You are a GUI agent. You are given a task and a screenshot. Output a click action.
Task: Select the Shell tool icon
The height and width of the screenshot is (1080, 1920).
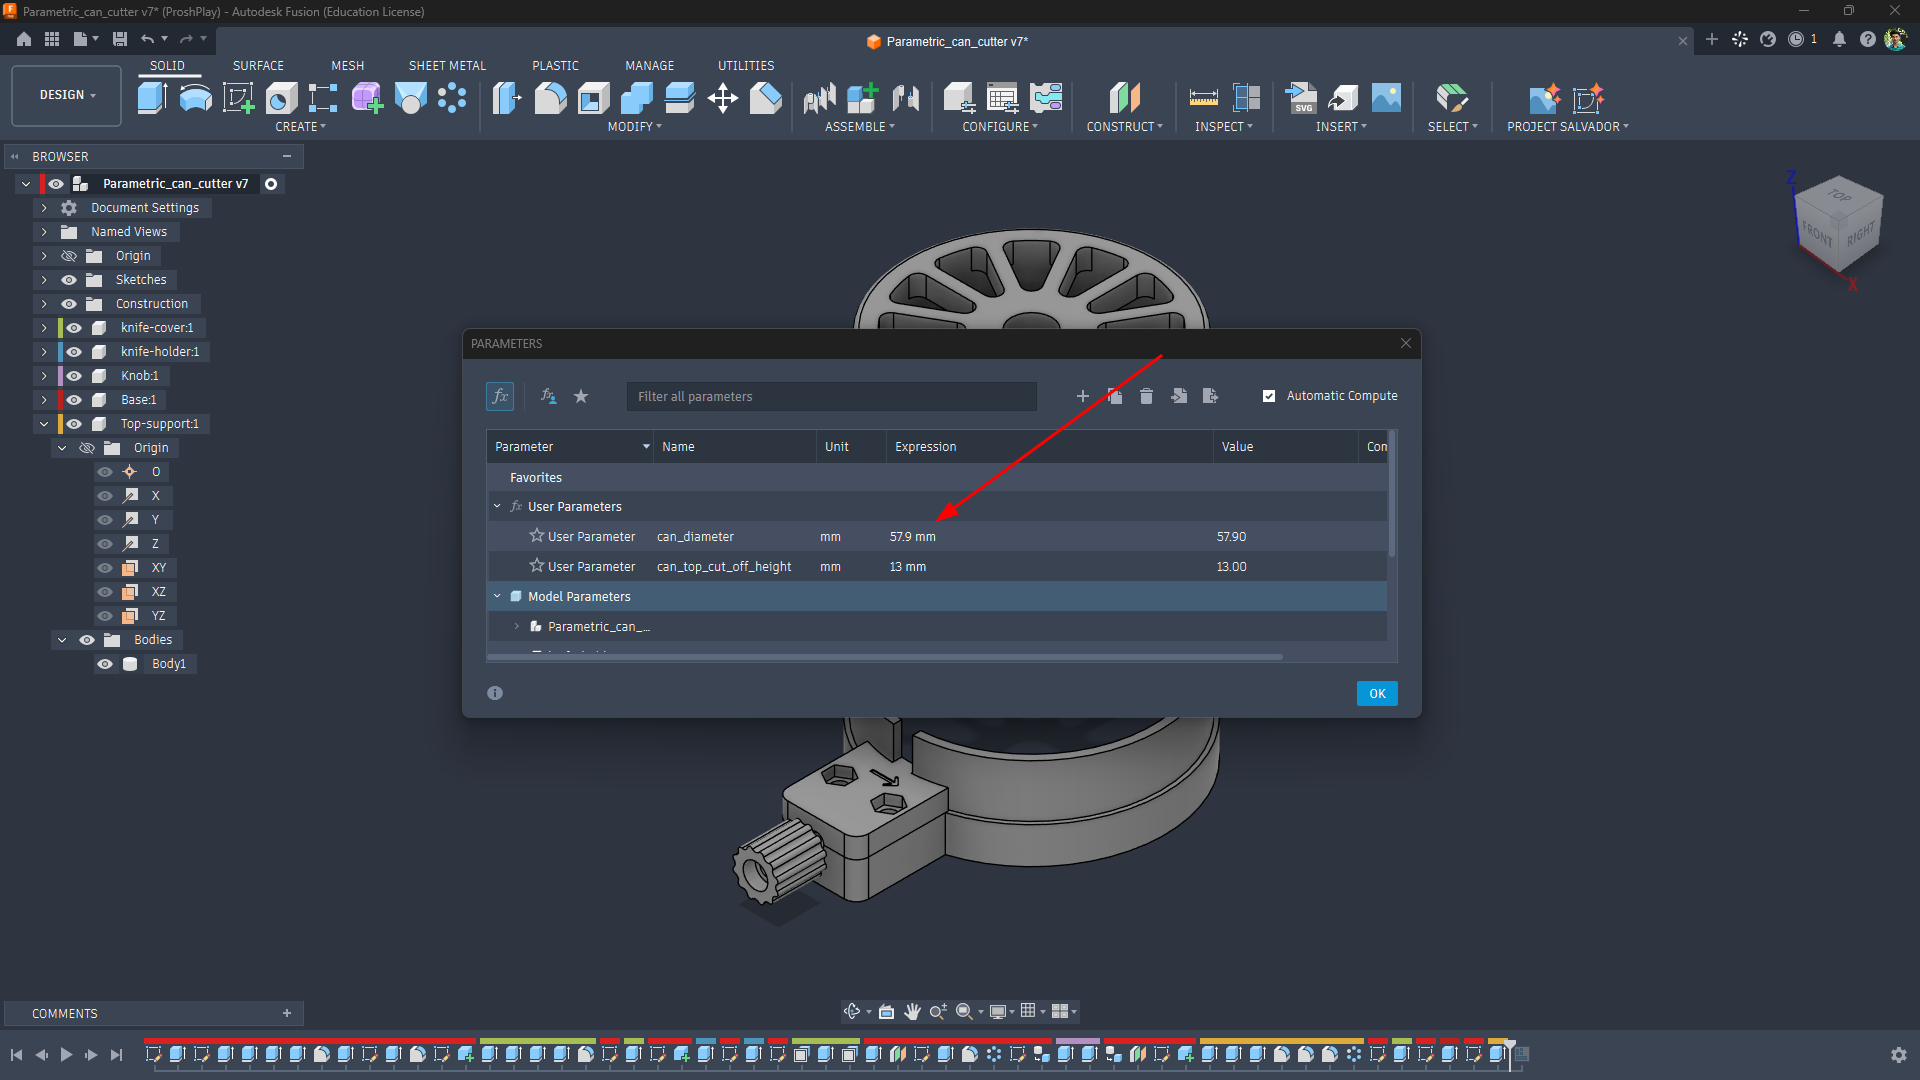coord(594,98)
